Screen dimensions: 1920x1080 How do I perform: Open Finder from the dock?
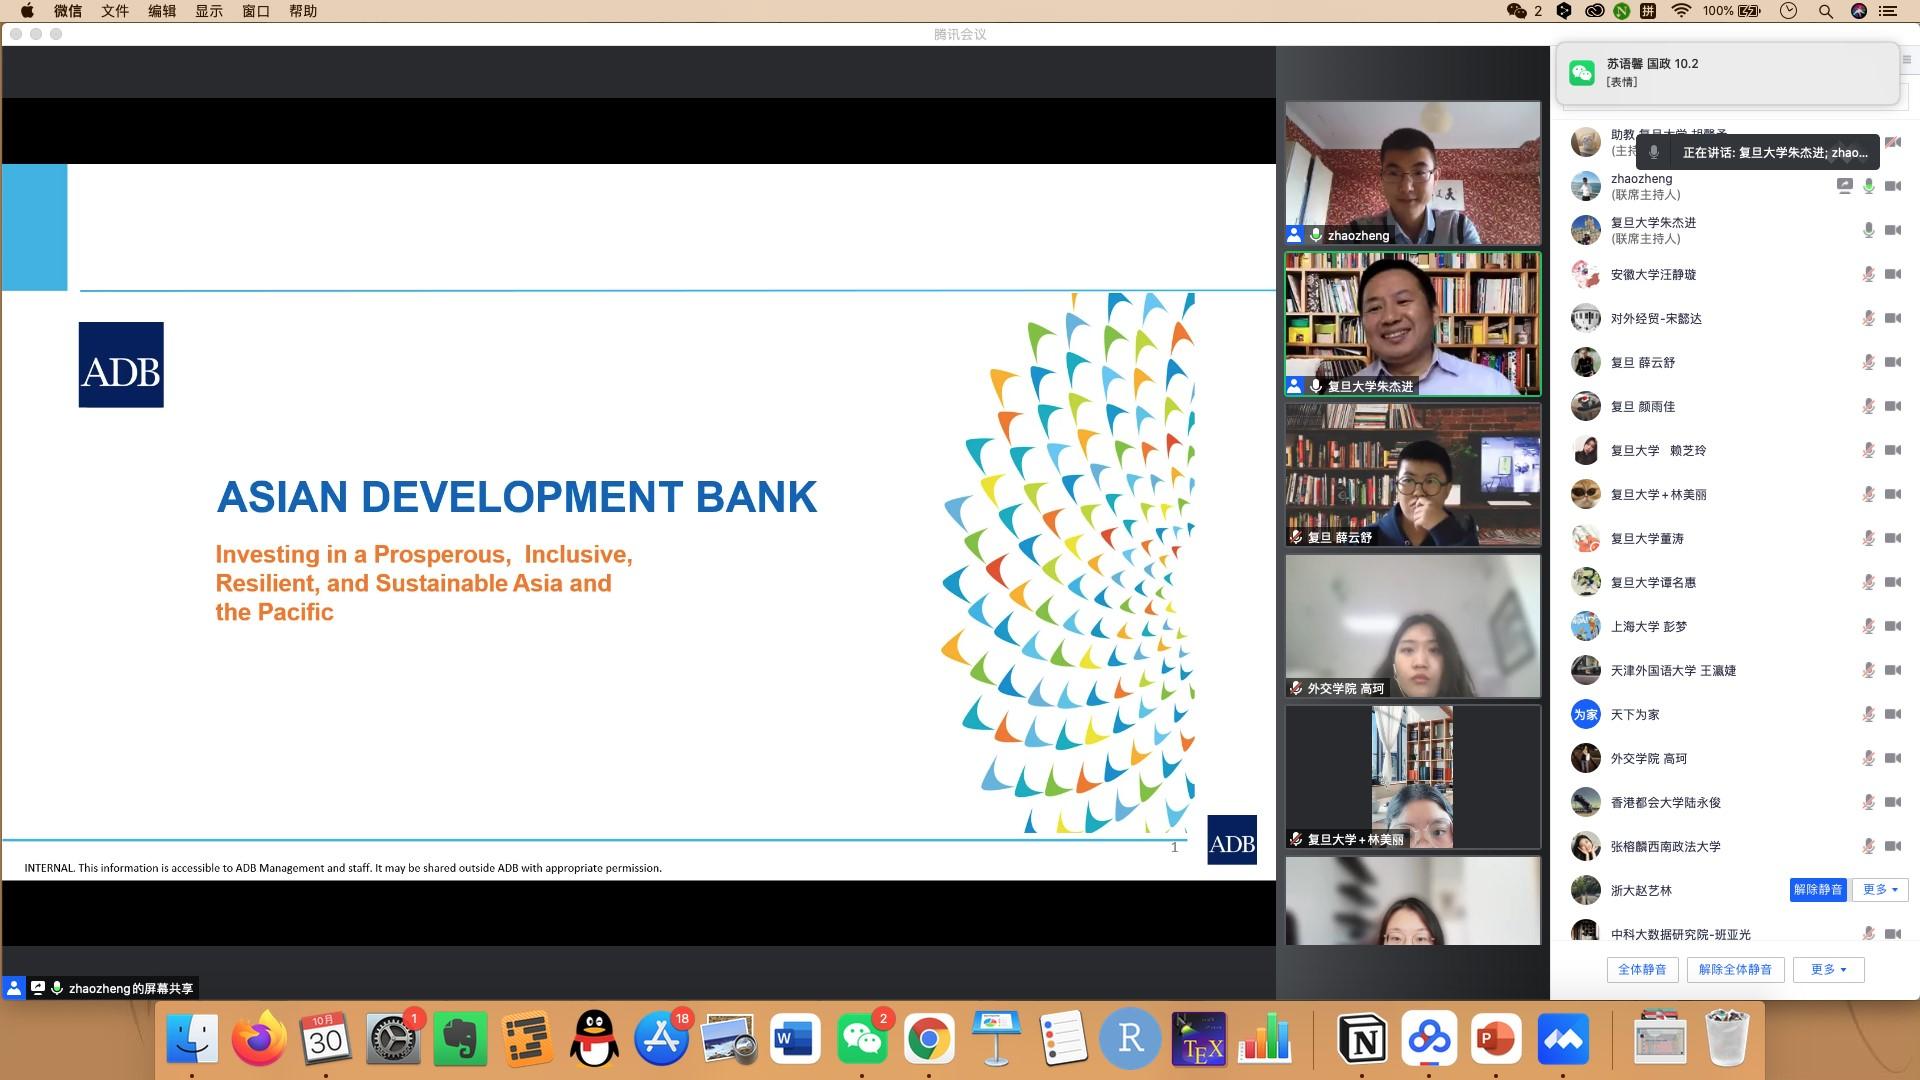click(192, 1039)
